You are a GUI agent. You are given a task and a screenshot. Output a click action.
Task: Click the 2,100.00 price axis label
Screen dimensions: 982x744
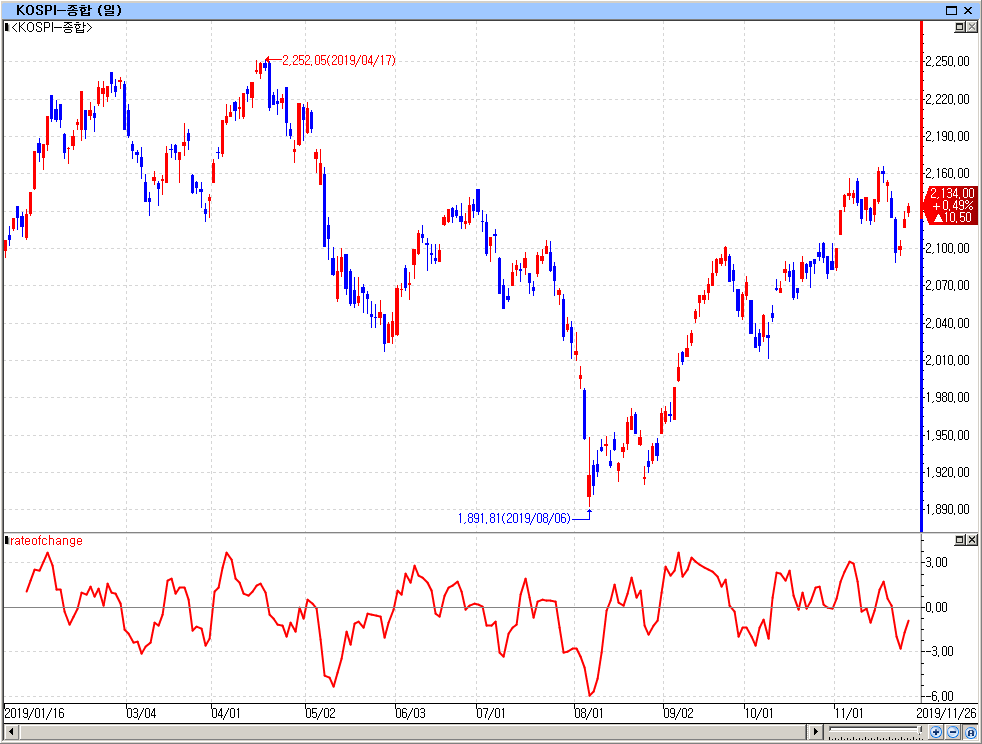click(x=948, y=248)
